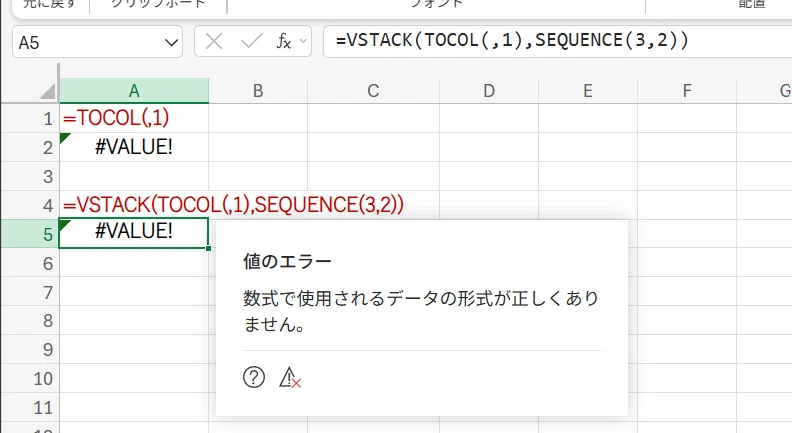Click the fill handle of cell A5
This screenshot has width=792, height=433.
(208, 248)
